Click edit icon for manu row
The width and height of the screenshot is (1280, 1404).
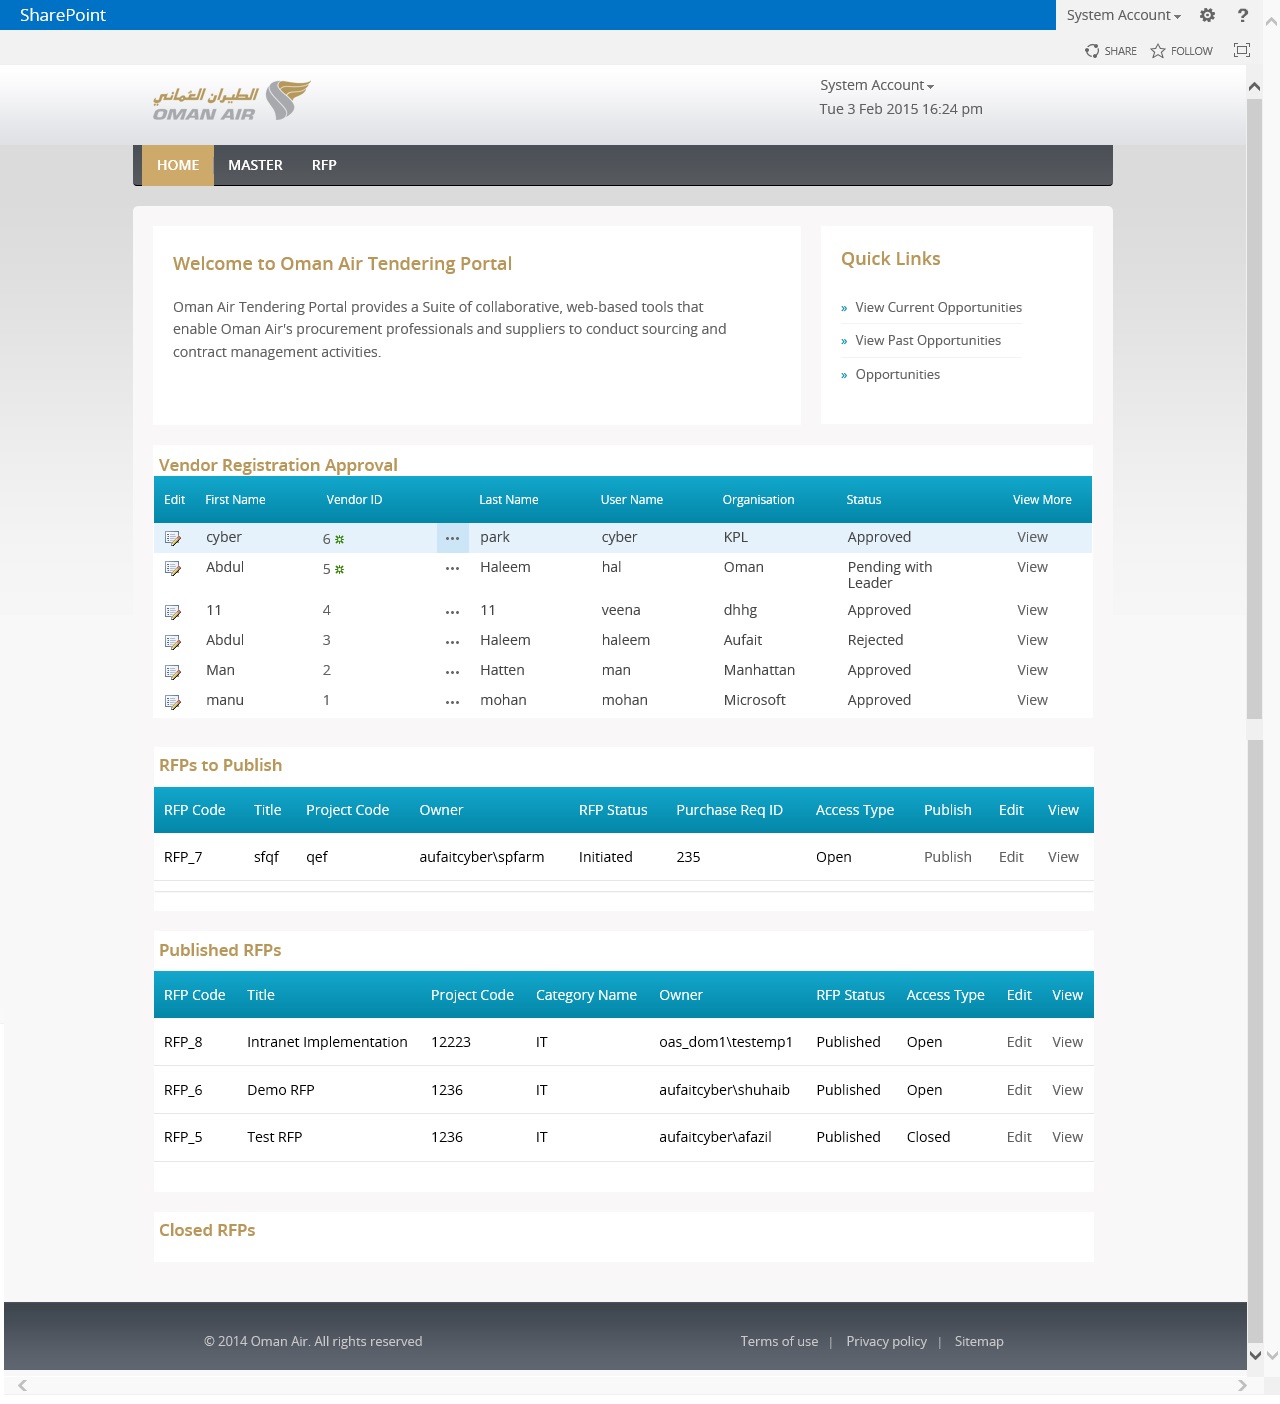[173, 701]
